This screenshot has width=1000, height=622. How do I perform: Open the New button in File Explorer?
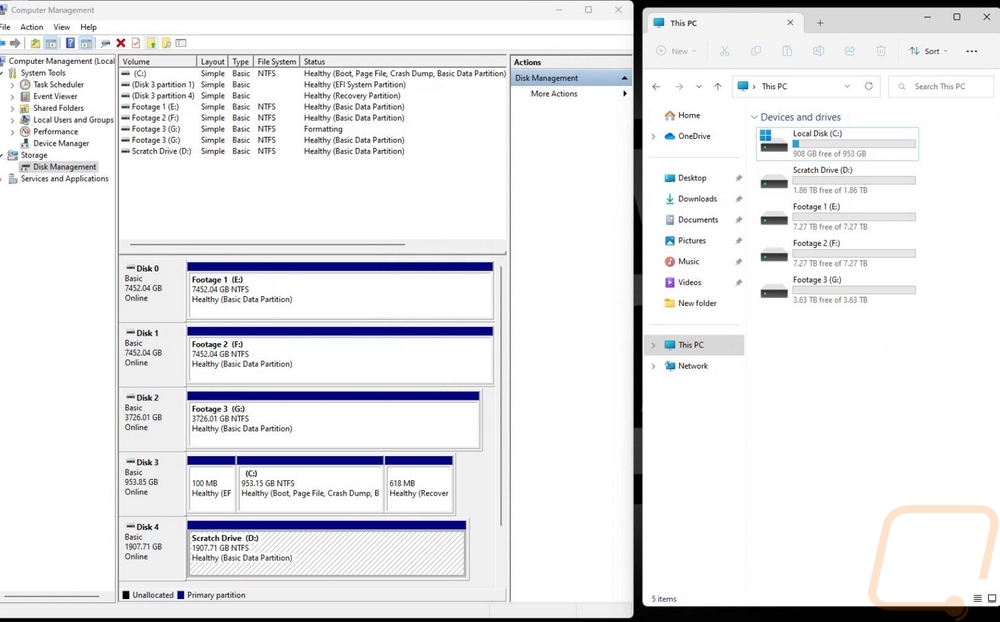tap(677, 51)
